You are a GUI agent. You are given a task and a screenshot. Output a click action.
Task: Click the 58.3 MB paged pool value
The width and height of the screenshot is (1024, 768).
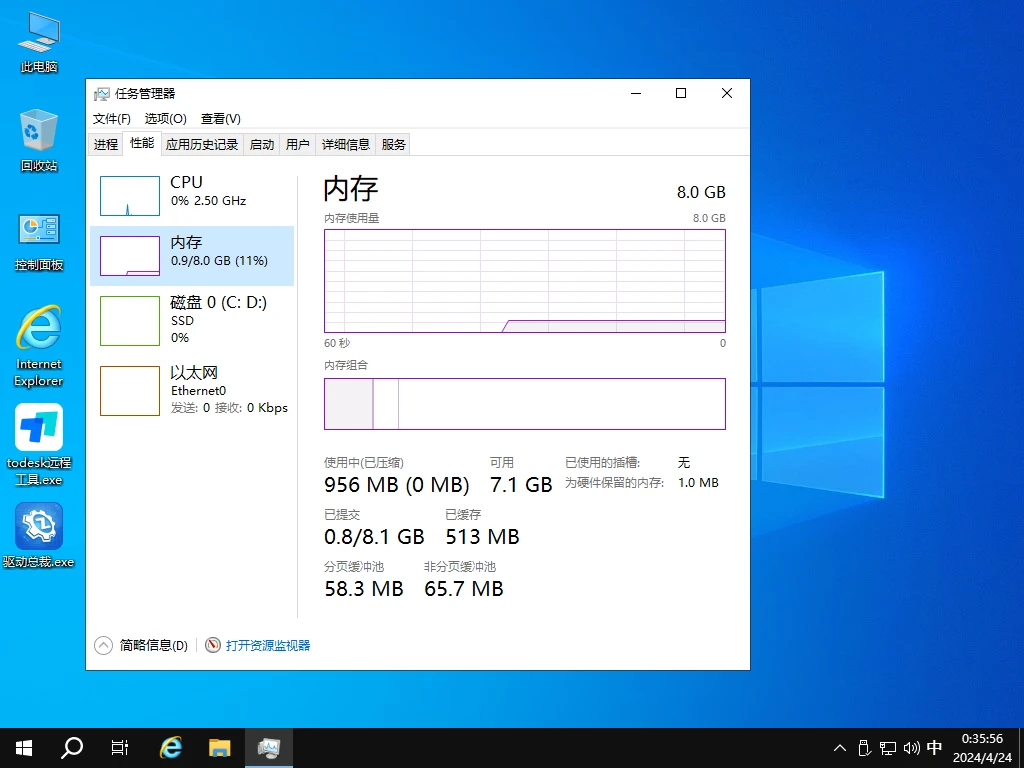(364, 589)
